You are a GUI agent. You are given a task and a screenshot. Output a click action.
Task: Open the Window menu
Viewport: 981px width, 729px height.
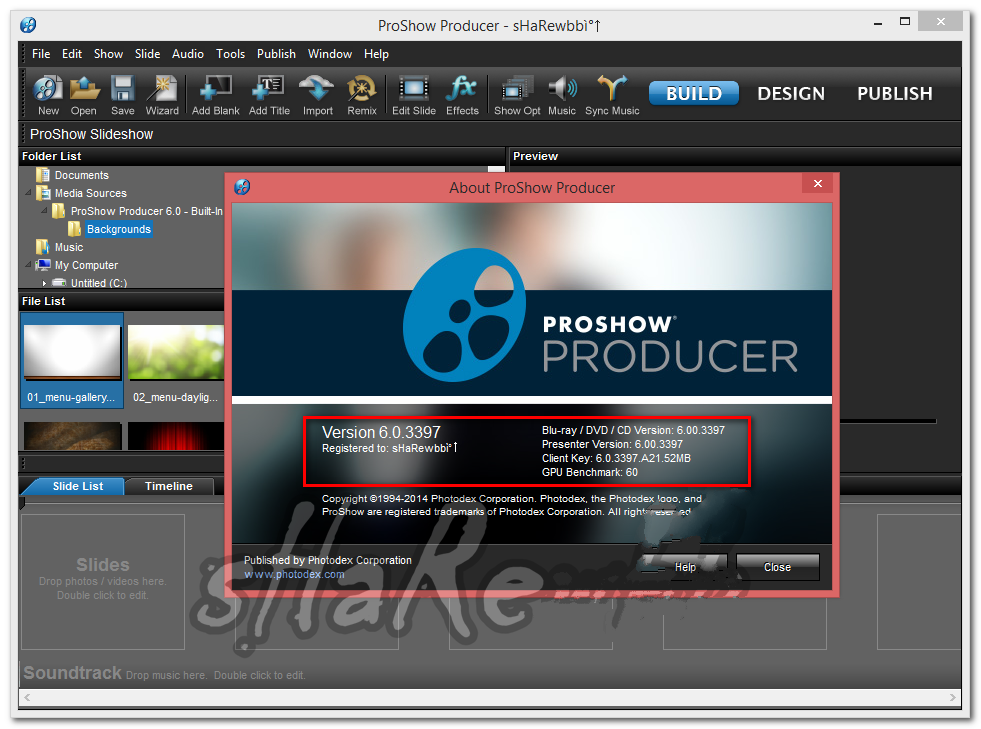pyautogui.click(x=330, y=54)
